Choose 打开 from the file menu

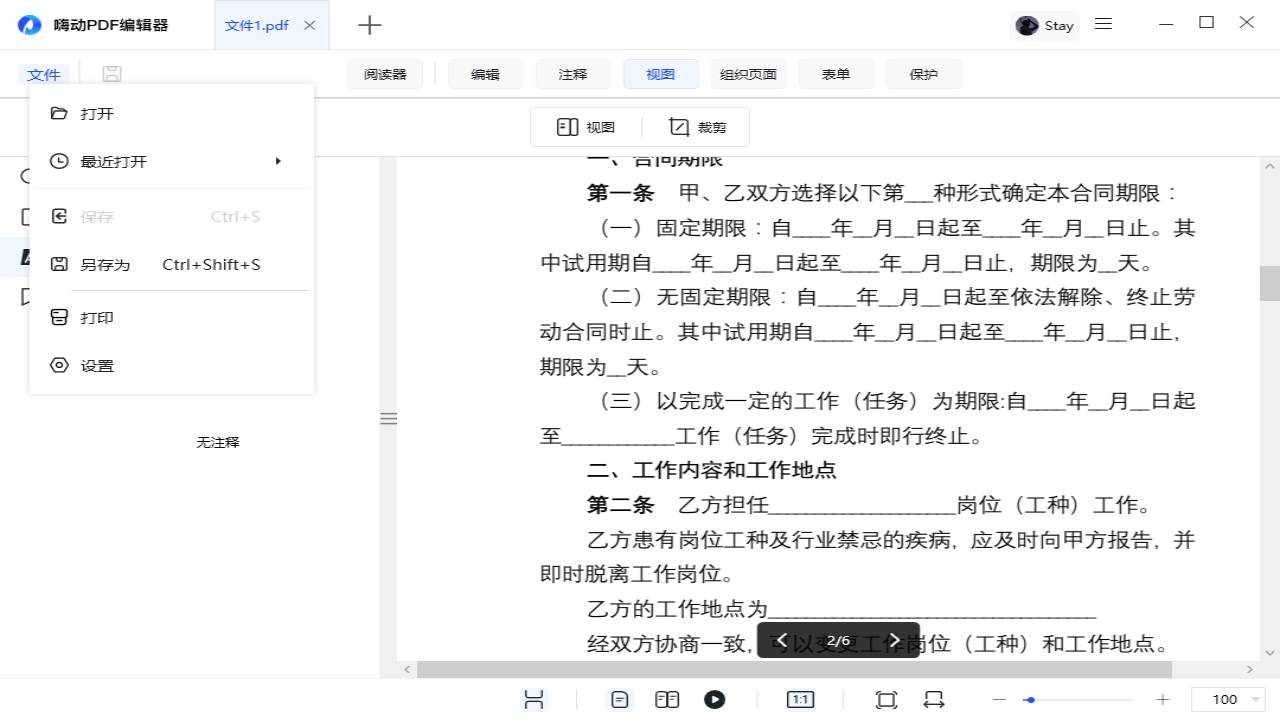pos(172,114)
